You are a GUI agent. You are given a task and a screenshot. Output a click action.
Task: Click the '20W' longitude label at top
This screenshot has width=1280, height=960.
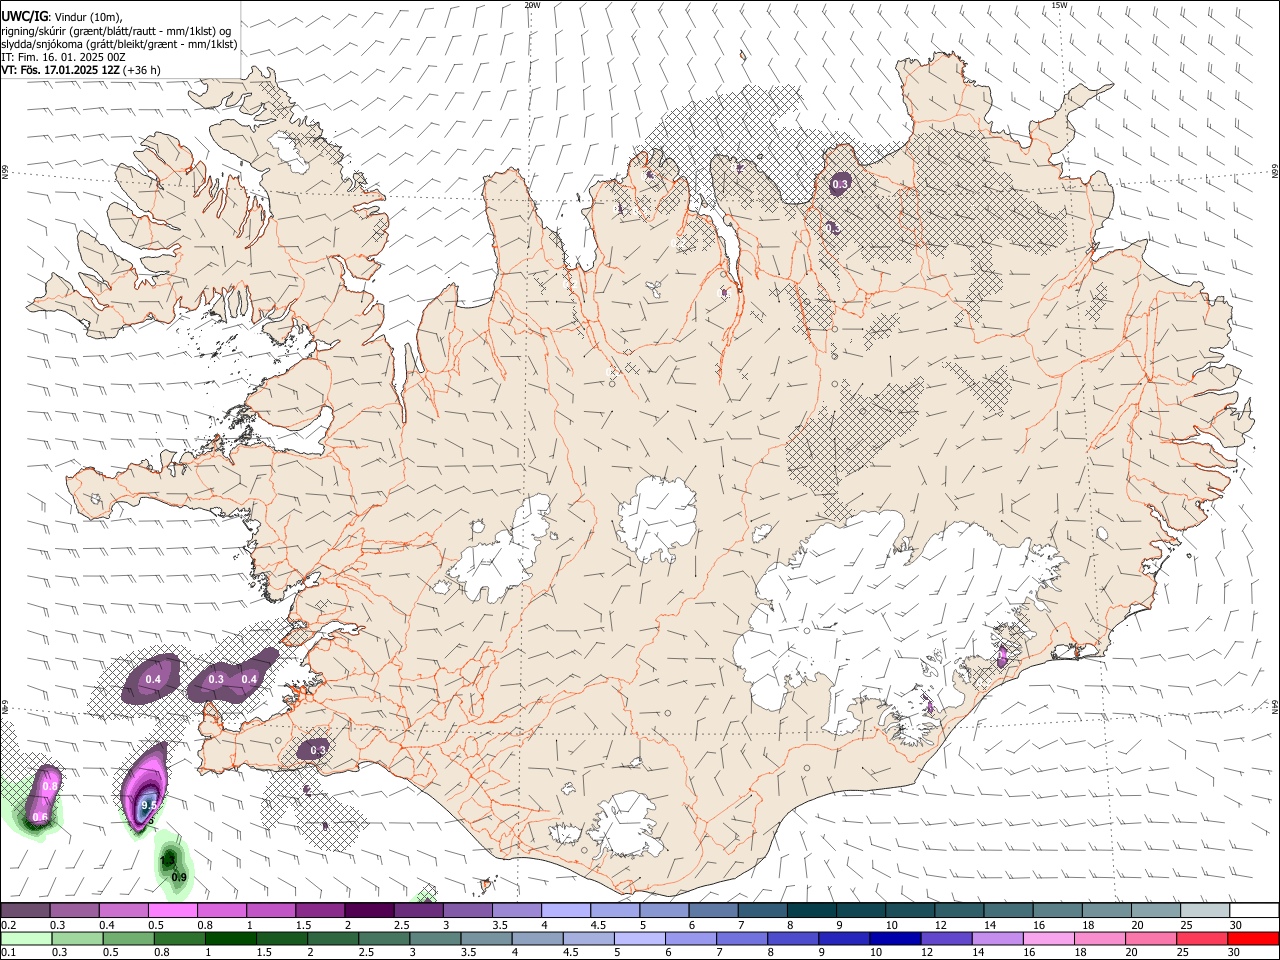[x=532, y=5]
